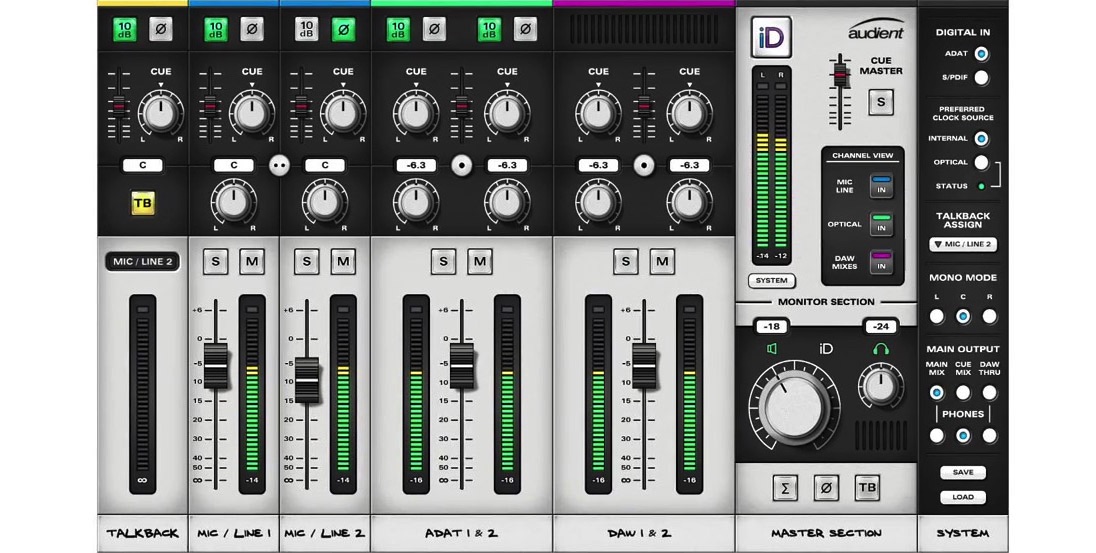Click the MIC / LINE 2 talkback source label
This screenshot has width=1096, height=553.
[x=143, y=261]
